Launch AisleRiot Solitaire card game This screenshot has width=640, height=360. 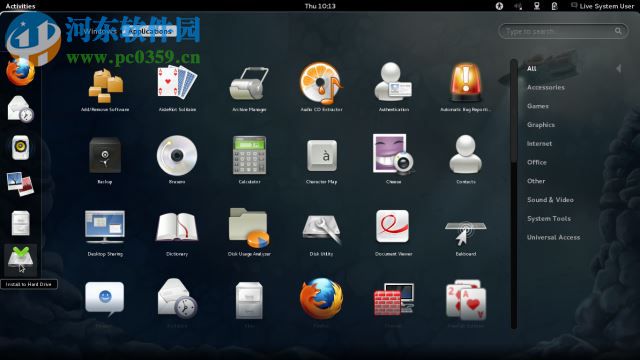(x=177, y=83)
